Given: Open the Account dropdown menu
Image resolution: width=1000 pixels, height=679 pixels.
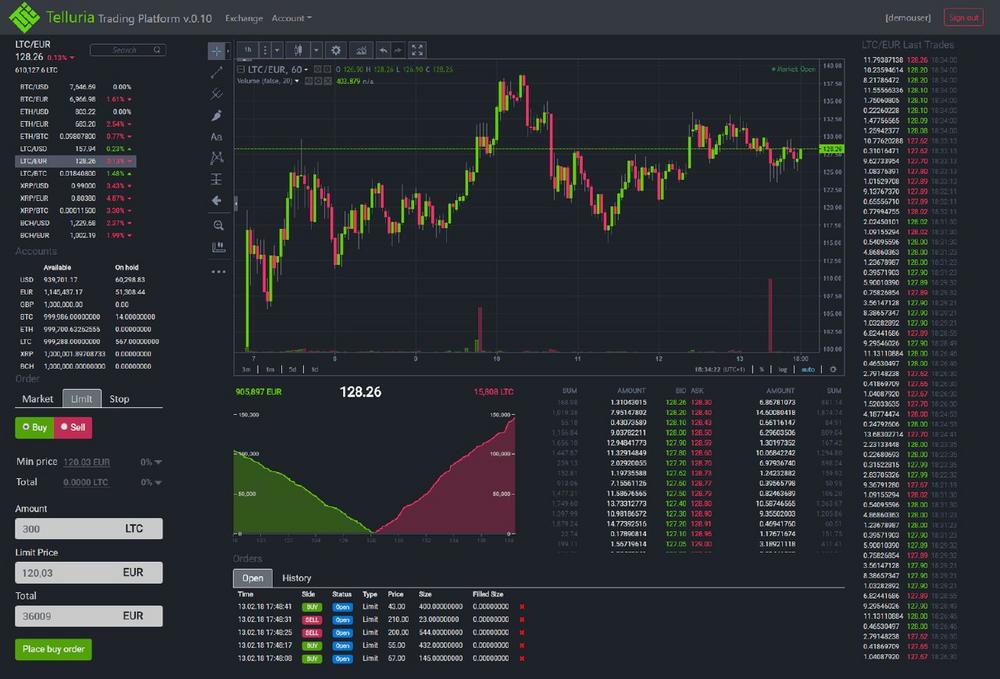Looking at the screenshot, I should click(291, 18).
